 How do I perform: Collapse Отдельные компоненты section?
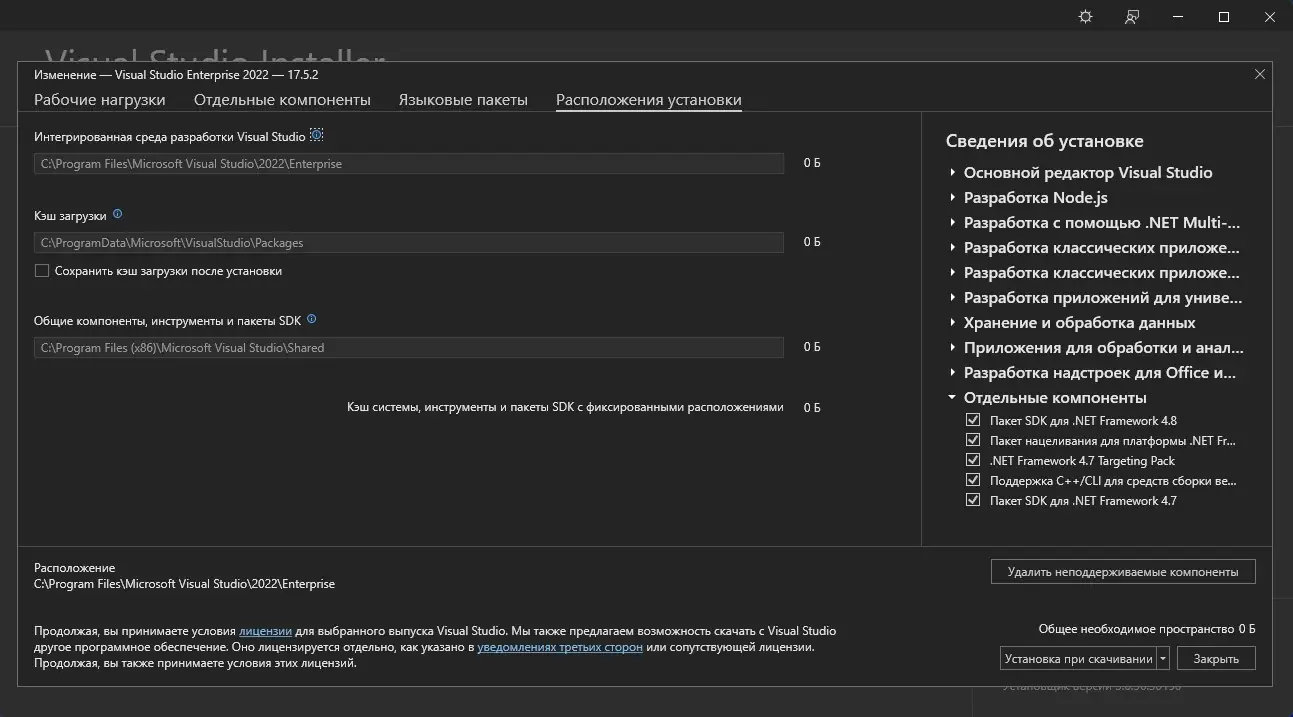951,397
